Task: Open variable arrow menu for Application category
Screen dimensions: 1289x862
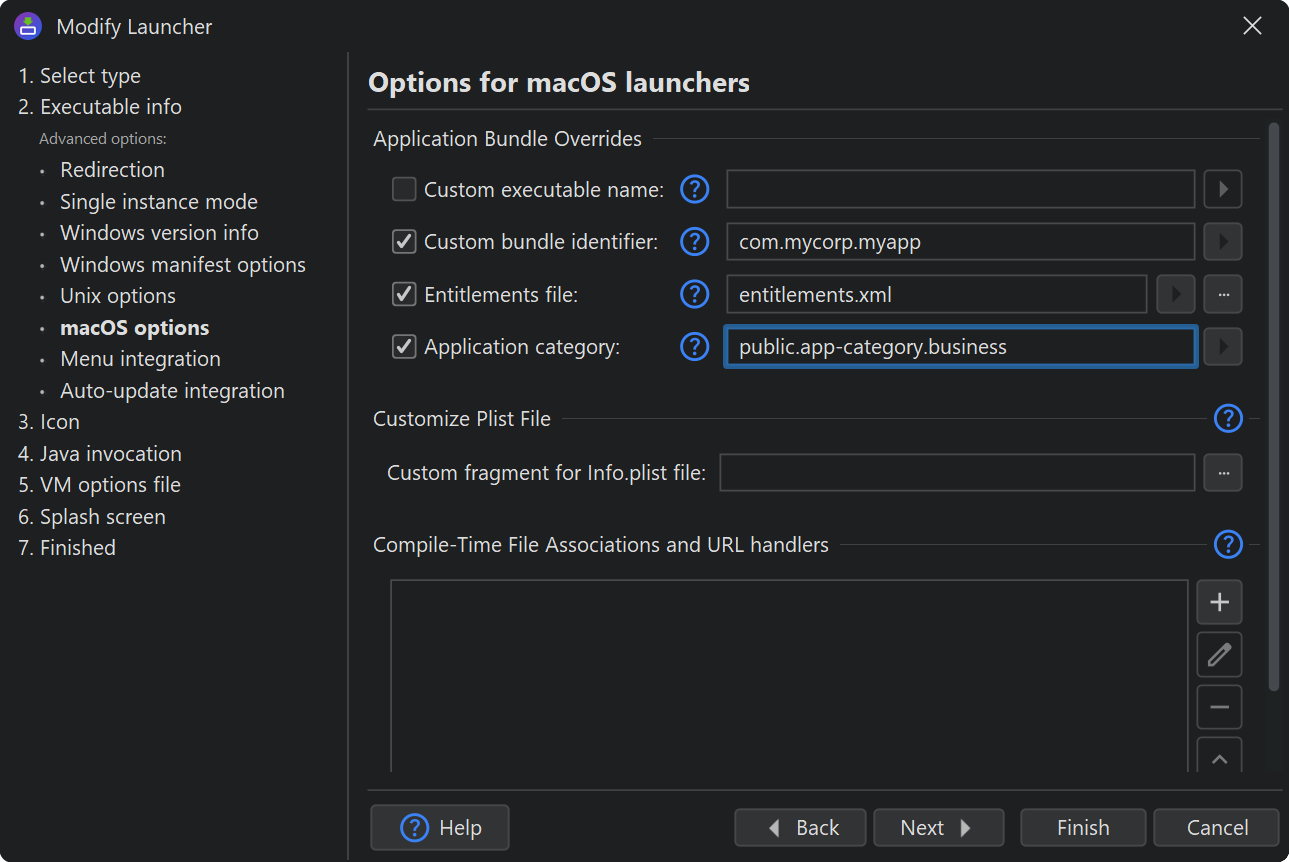Action: point(1222,347)
